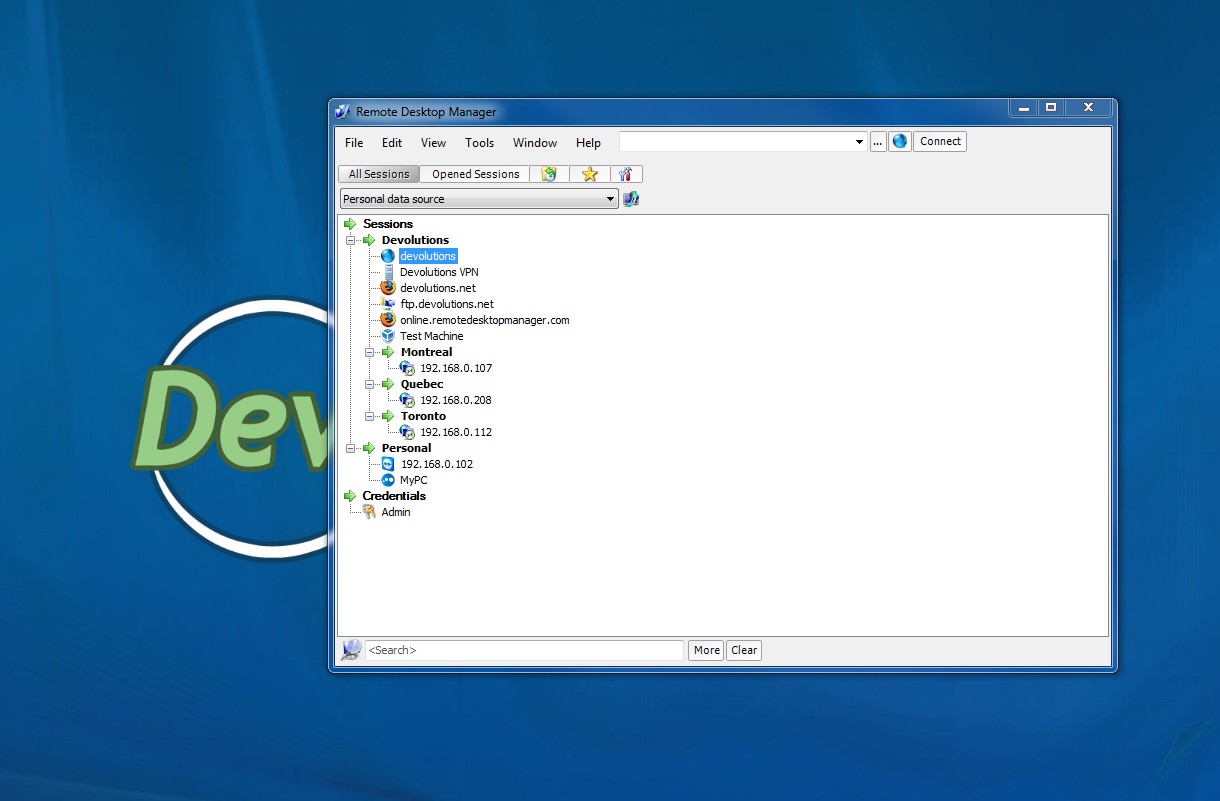The height and width of the screenshot is (801, 1220).
Task: Open the favorites star tab
Action: pyautogui.click(x=589, y=174)
